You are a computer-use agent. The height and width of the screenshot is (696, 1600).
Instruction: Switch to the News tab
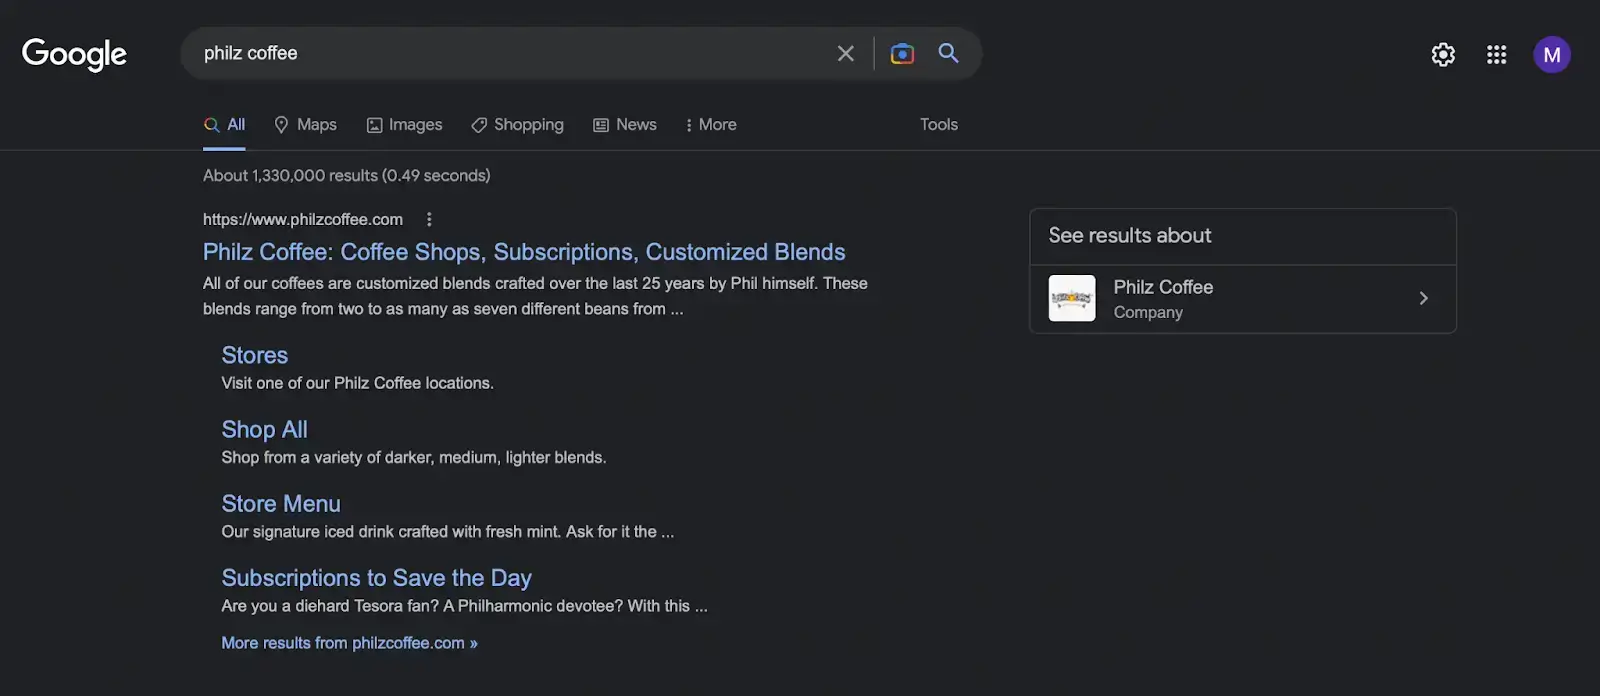click(625, 125)
